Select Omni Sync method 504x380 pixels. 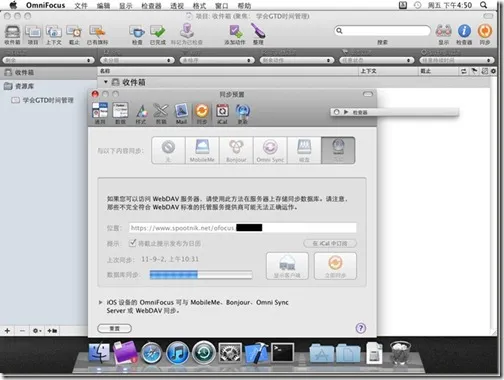[270, 150]
